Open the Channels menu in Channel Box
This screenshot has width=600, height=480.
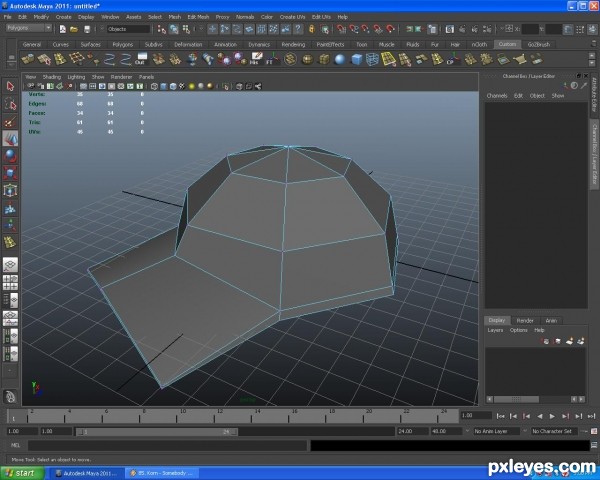pyautogui.click(x=497, y=96)
